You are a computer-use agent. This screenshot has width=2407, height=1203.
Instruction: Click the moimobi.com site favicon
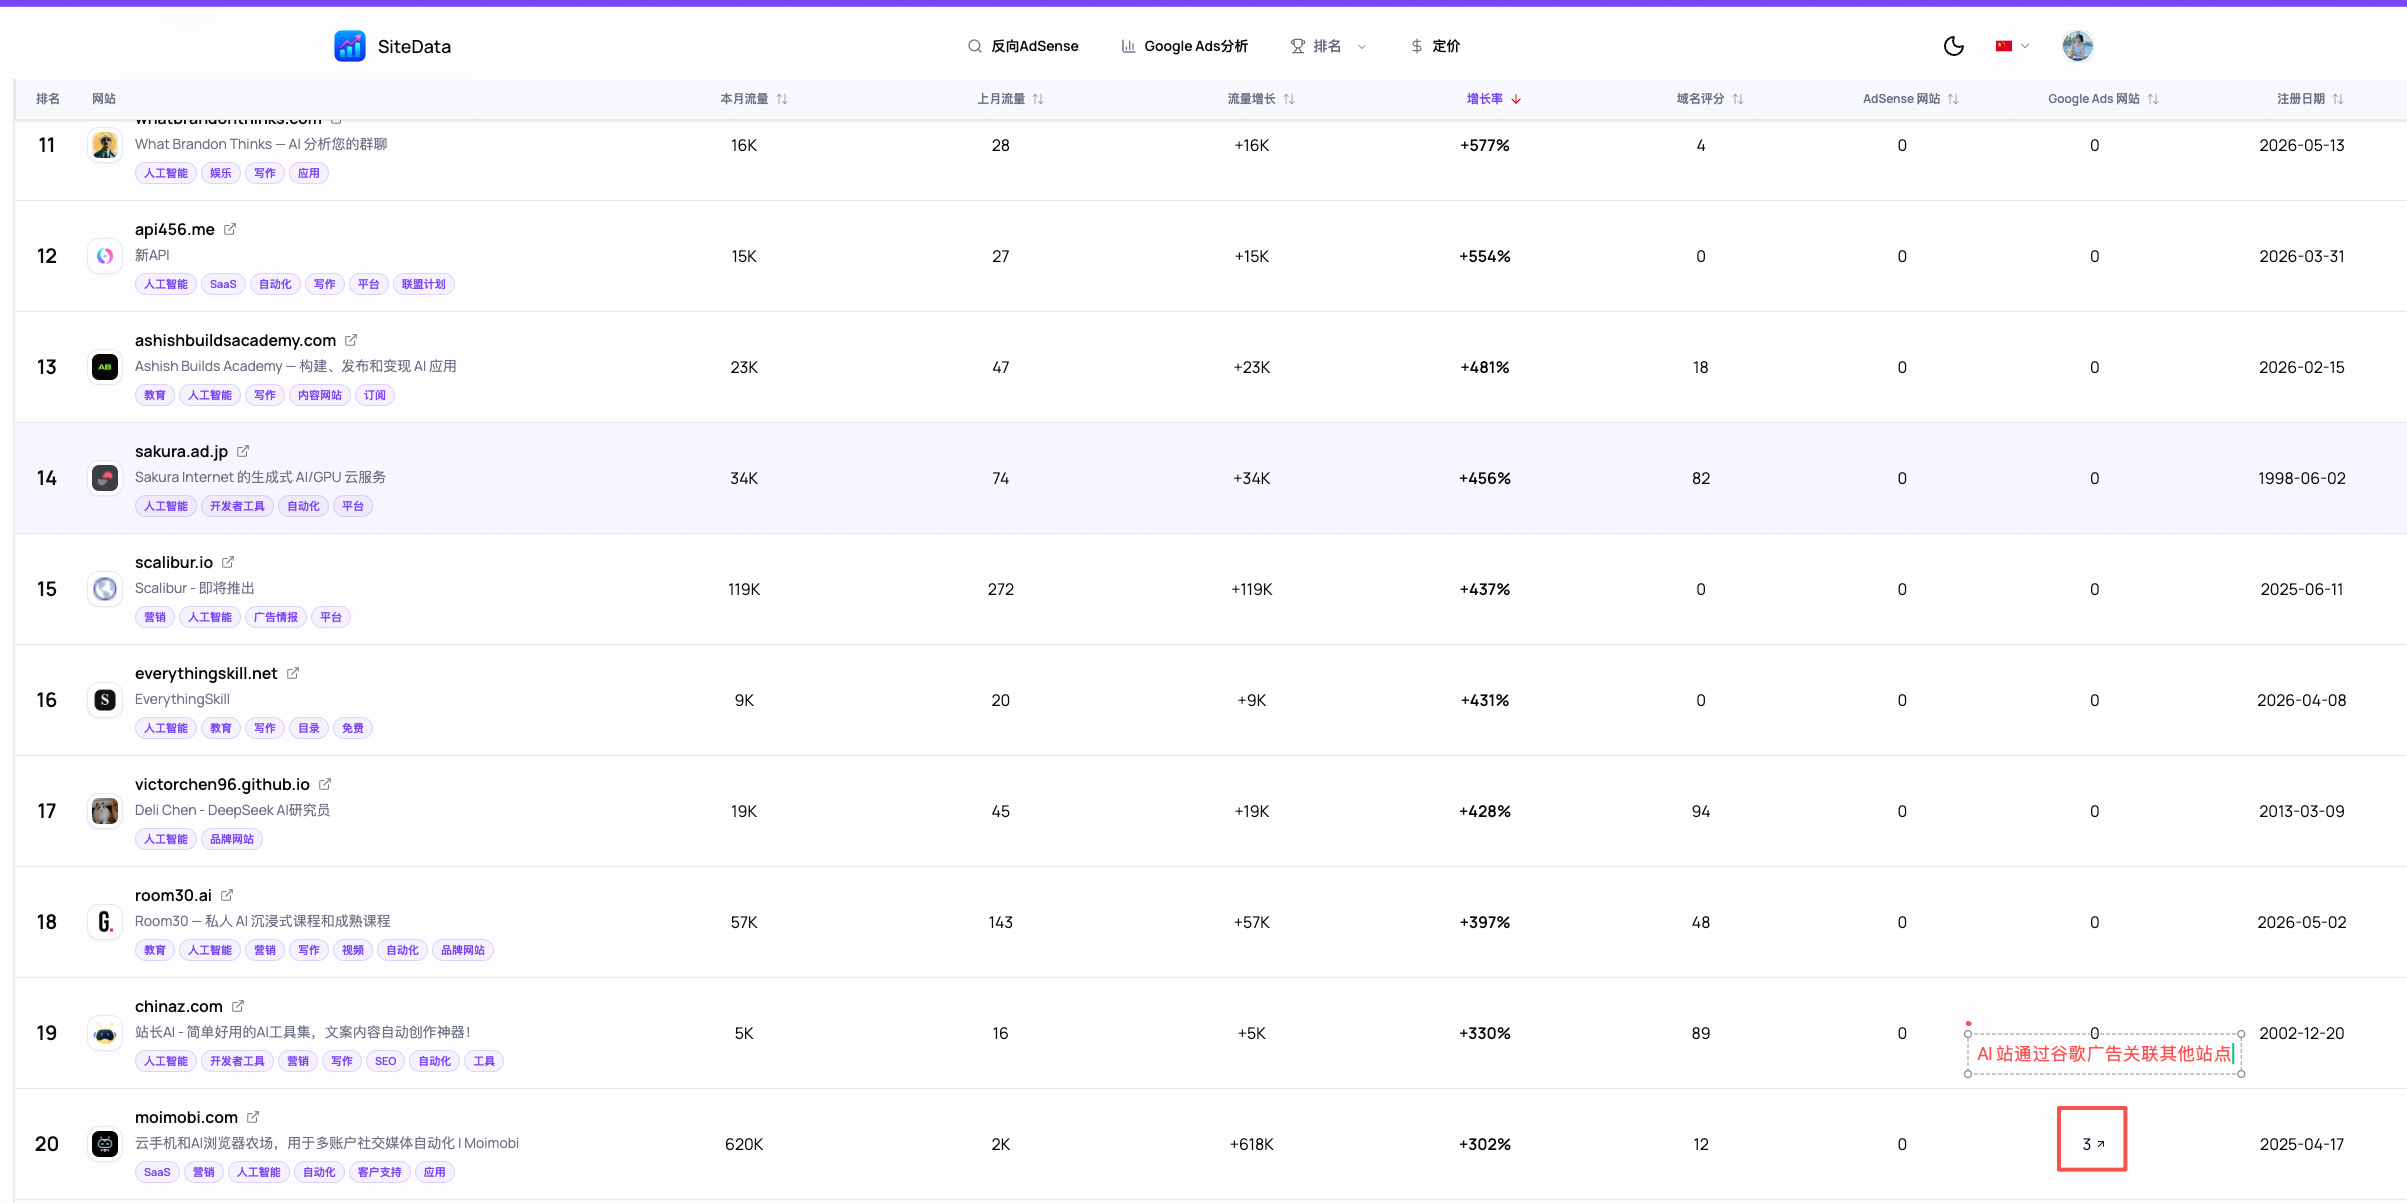105,1144
